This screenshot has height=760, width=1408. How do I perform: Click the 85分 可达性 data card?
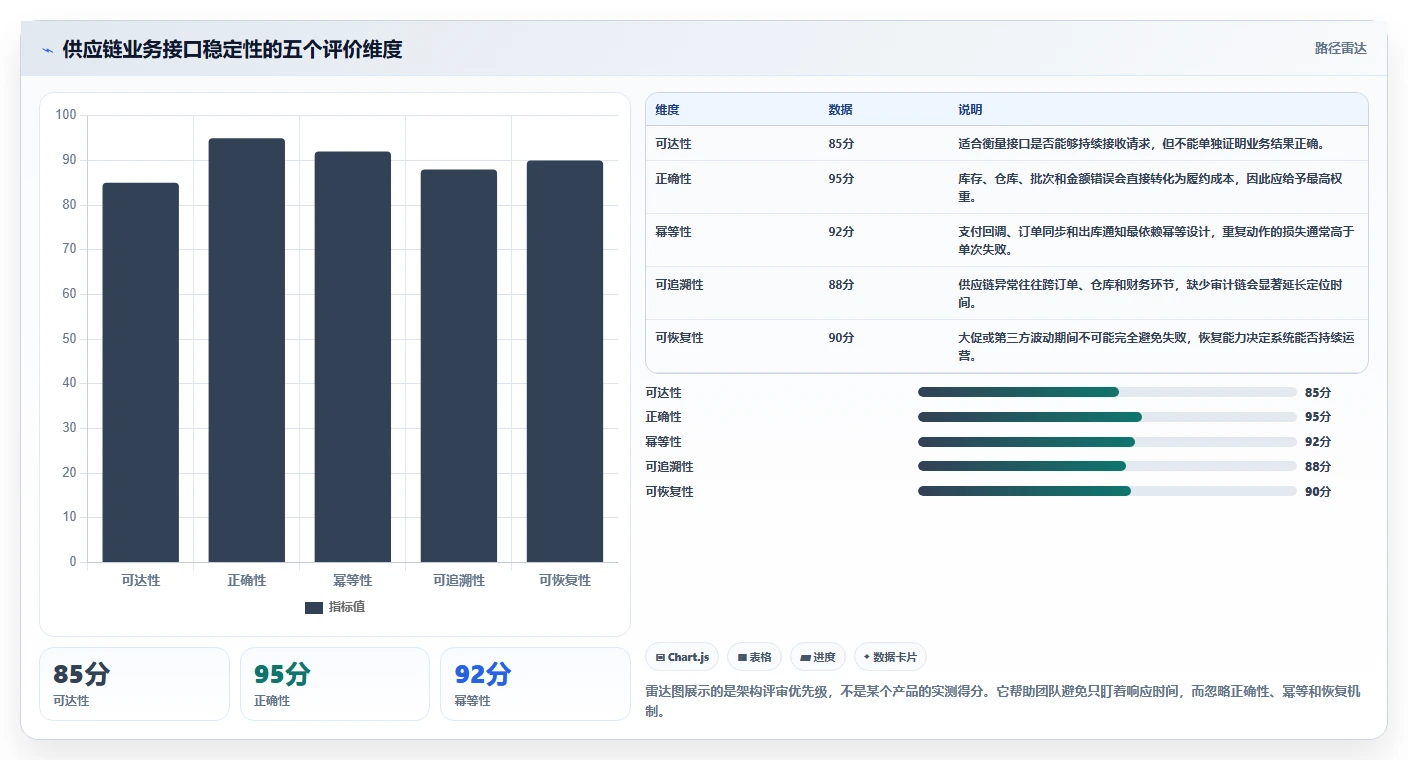point(134,684)
